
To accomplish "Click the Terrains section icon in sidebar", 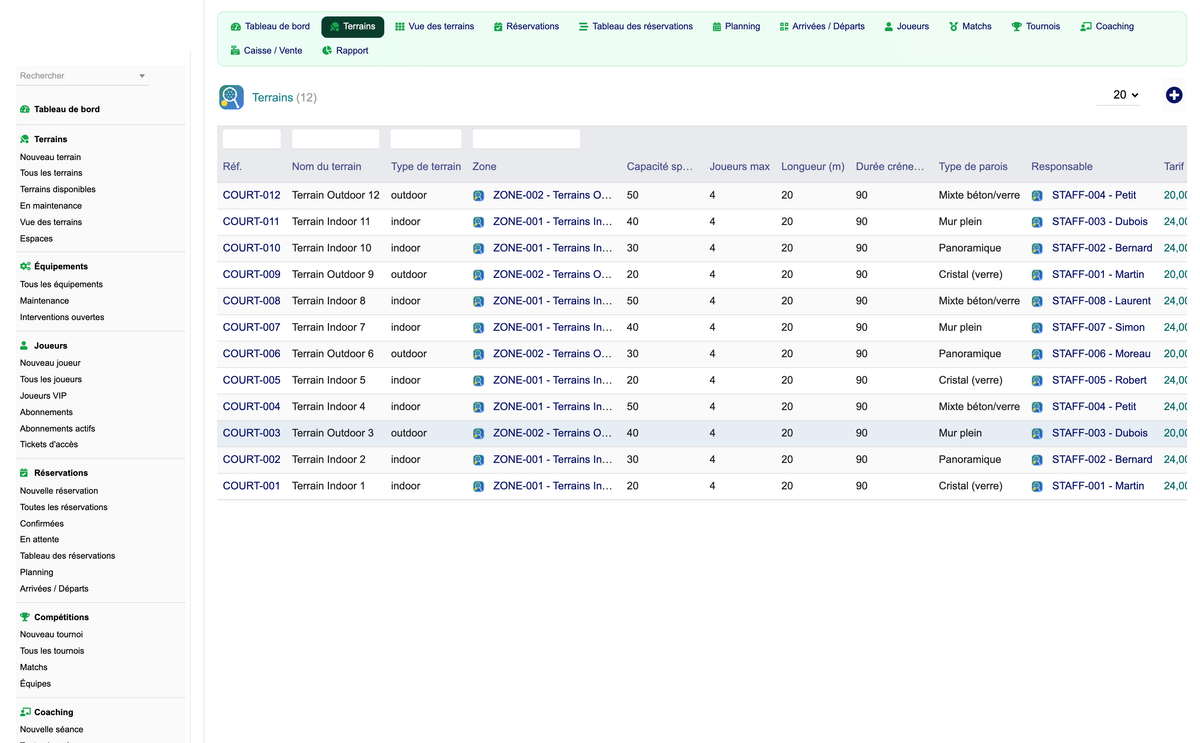I will (x=25, y=139).
